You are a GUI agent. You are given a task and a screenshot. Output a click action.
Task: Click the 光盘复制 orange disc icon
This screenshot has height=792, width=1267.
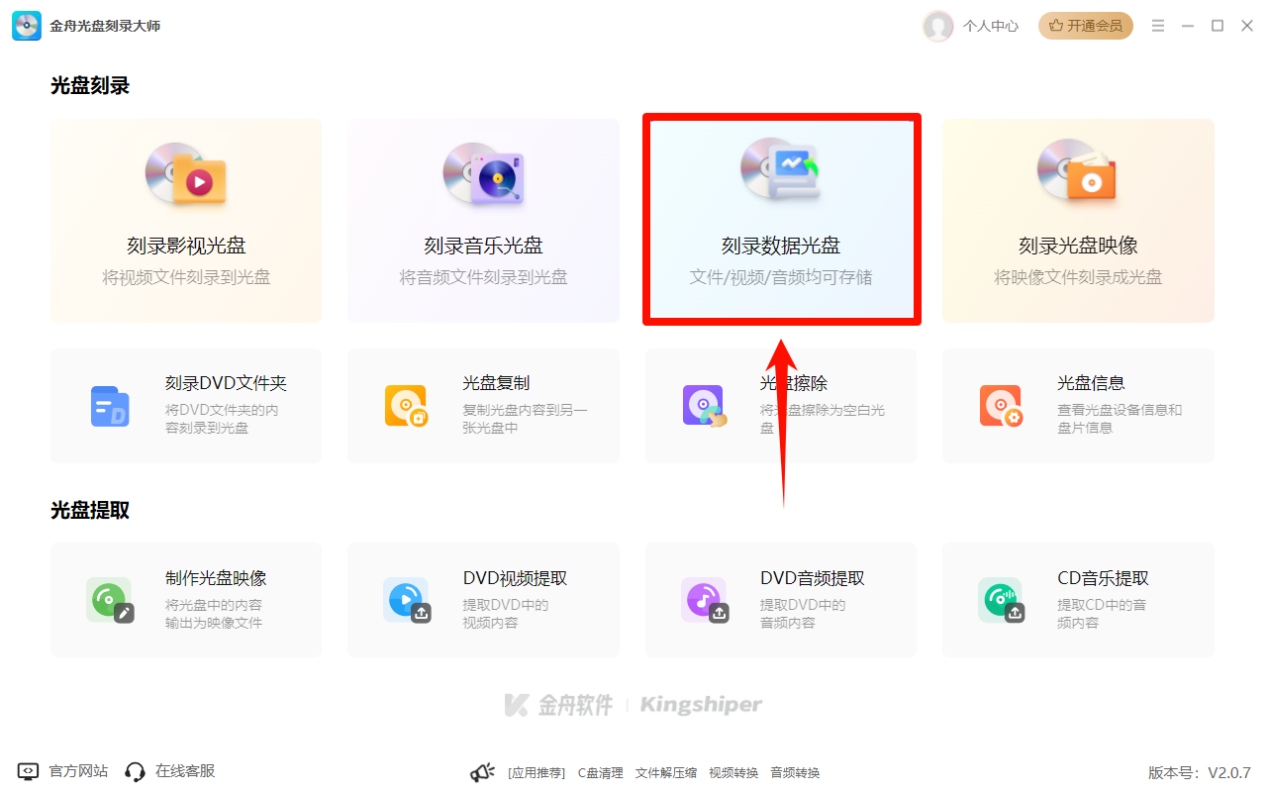[407, 406]
